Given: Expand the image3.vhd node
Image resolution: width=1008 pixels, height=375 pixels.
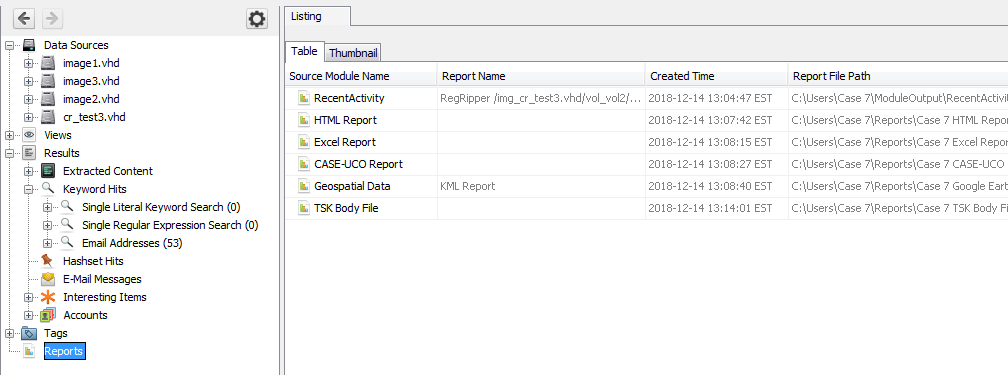Looking at the screenshot, I should click(x=28, y=81).
